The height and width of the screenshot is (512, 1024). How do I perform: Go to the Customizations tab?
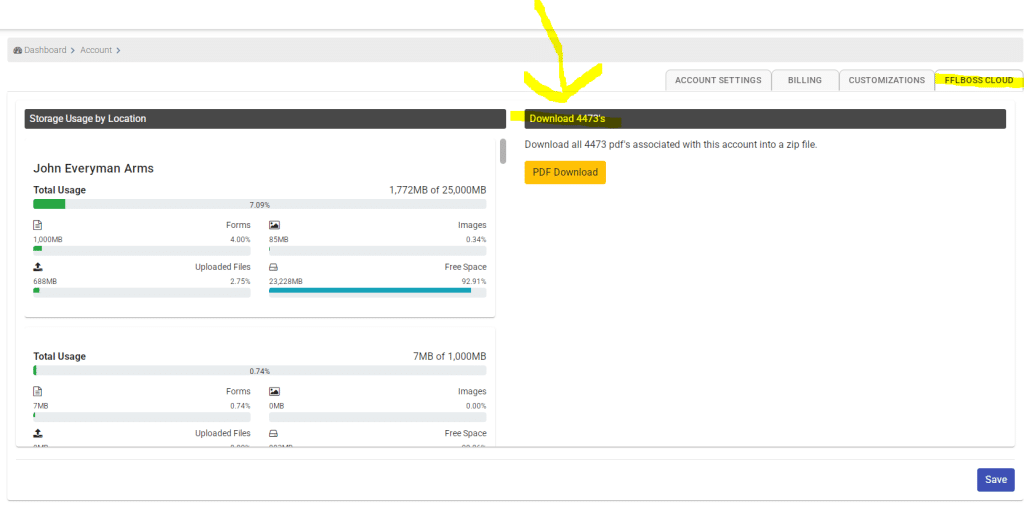coord(886,80)
